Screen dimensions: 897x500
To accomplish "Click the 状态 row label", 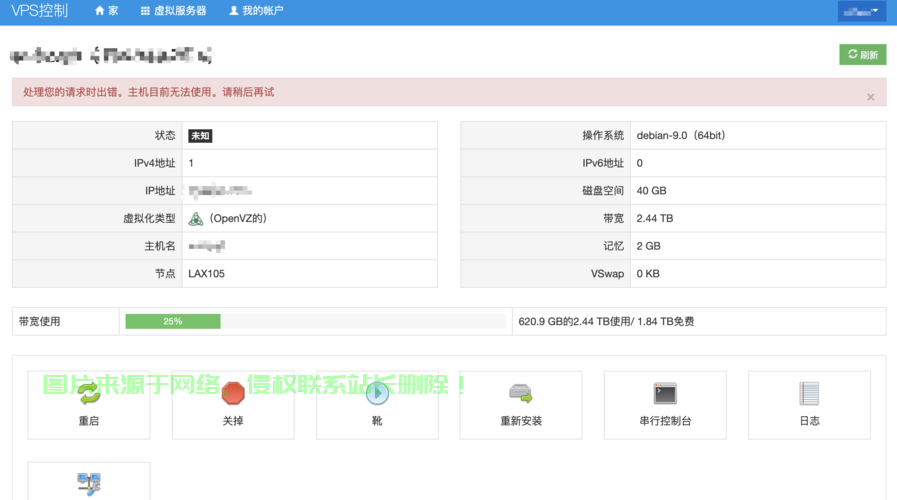I will pos(165,136).
